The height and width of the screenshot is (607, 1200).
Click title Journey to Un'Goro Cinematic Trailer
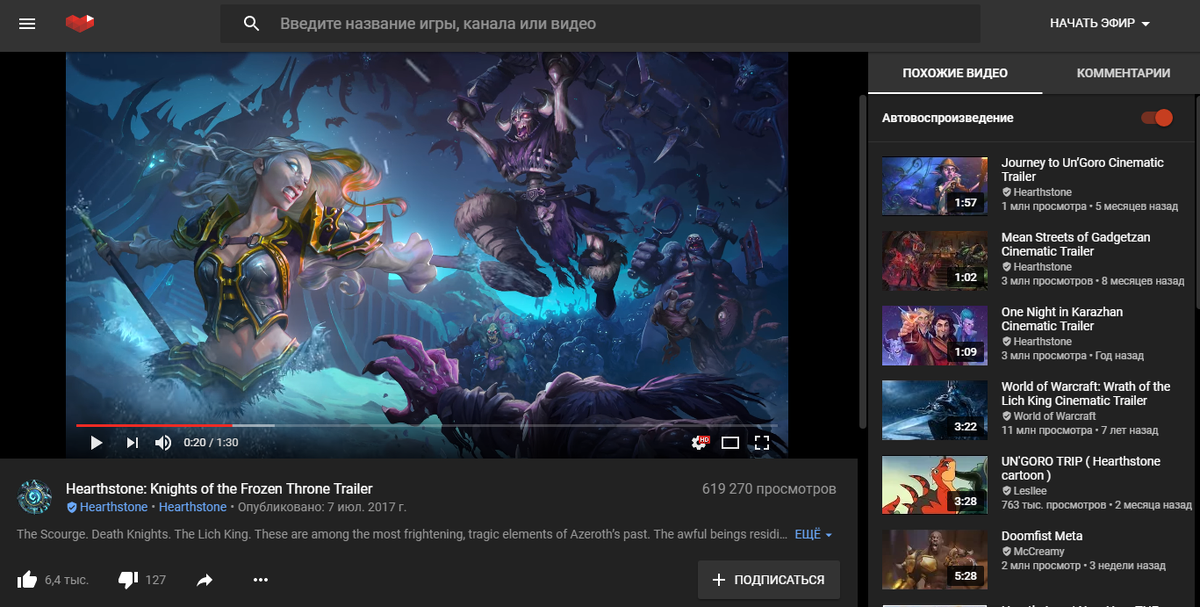click(x=1083, y=169)
